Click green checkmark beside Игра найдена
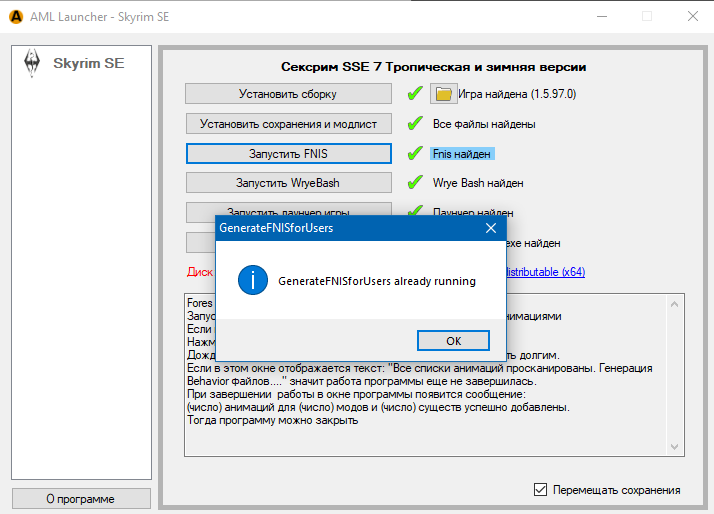The width and height of the screenshot is (714, 514). click(414, 94)
